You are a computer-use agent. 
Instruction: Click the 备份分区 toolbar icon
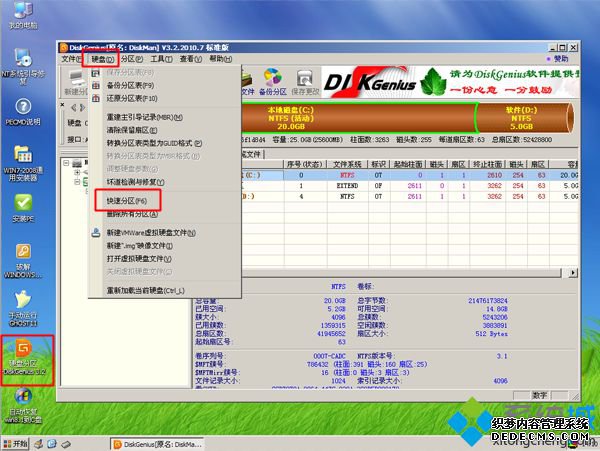point(272,82)
